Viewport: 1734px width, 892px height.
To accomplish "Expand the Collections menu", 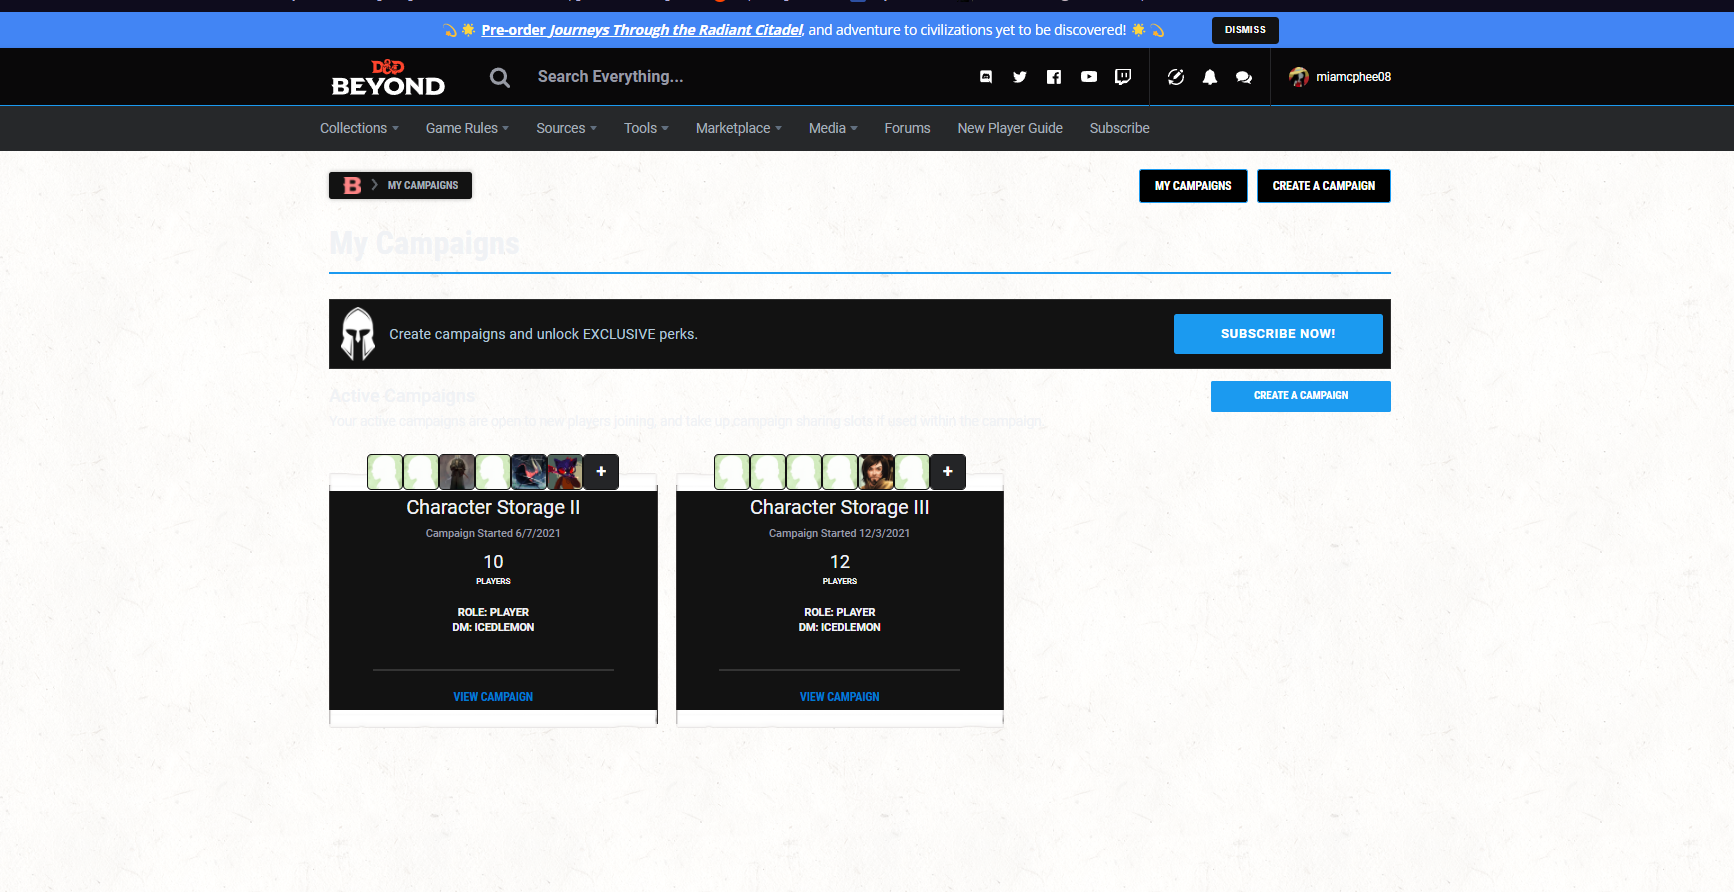I will point(359,128).
